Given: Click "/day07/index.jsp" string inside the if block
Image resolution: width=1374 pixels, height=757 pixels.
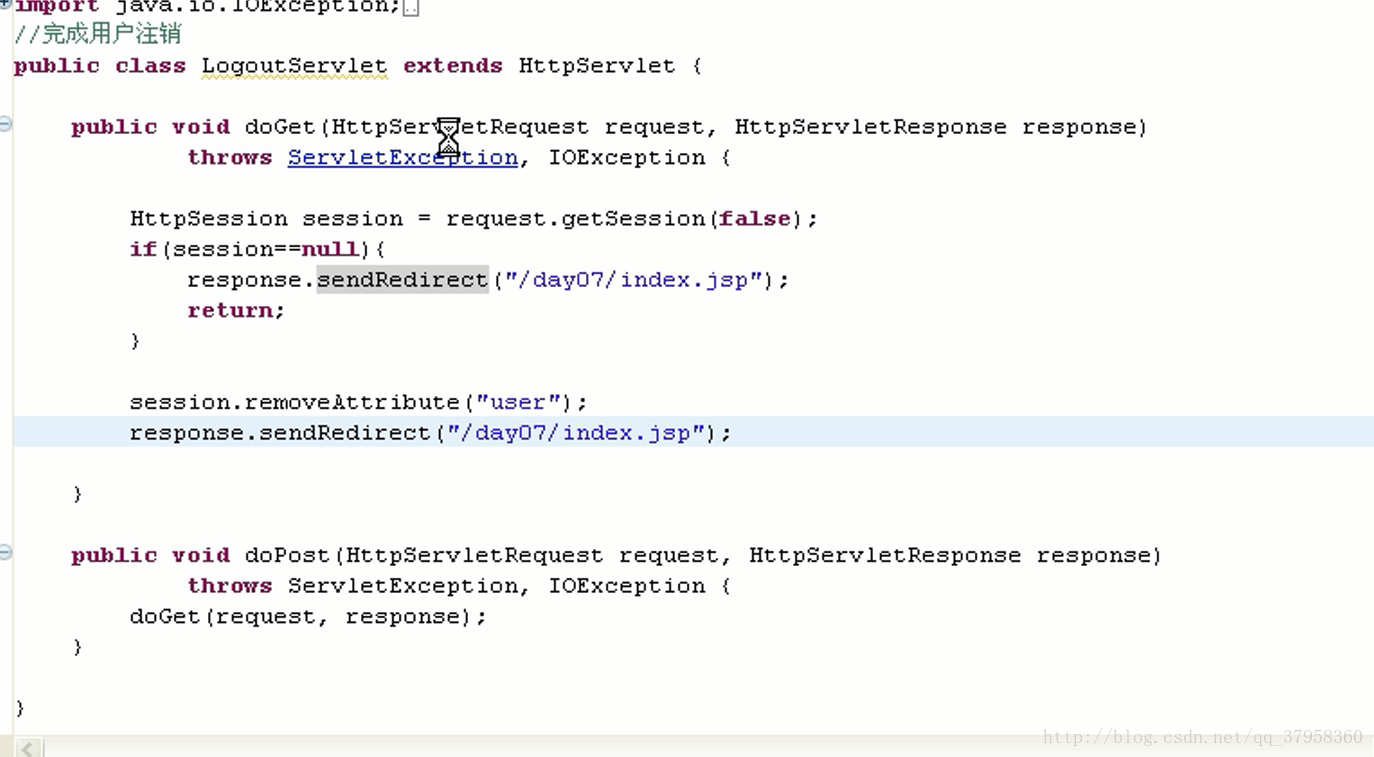Looking at the screenshot, I should coord(633,280).
